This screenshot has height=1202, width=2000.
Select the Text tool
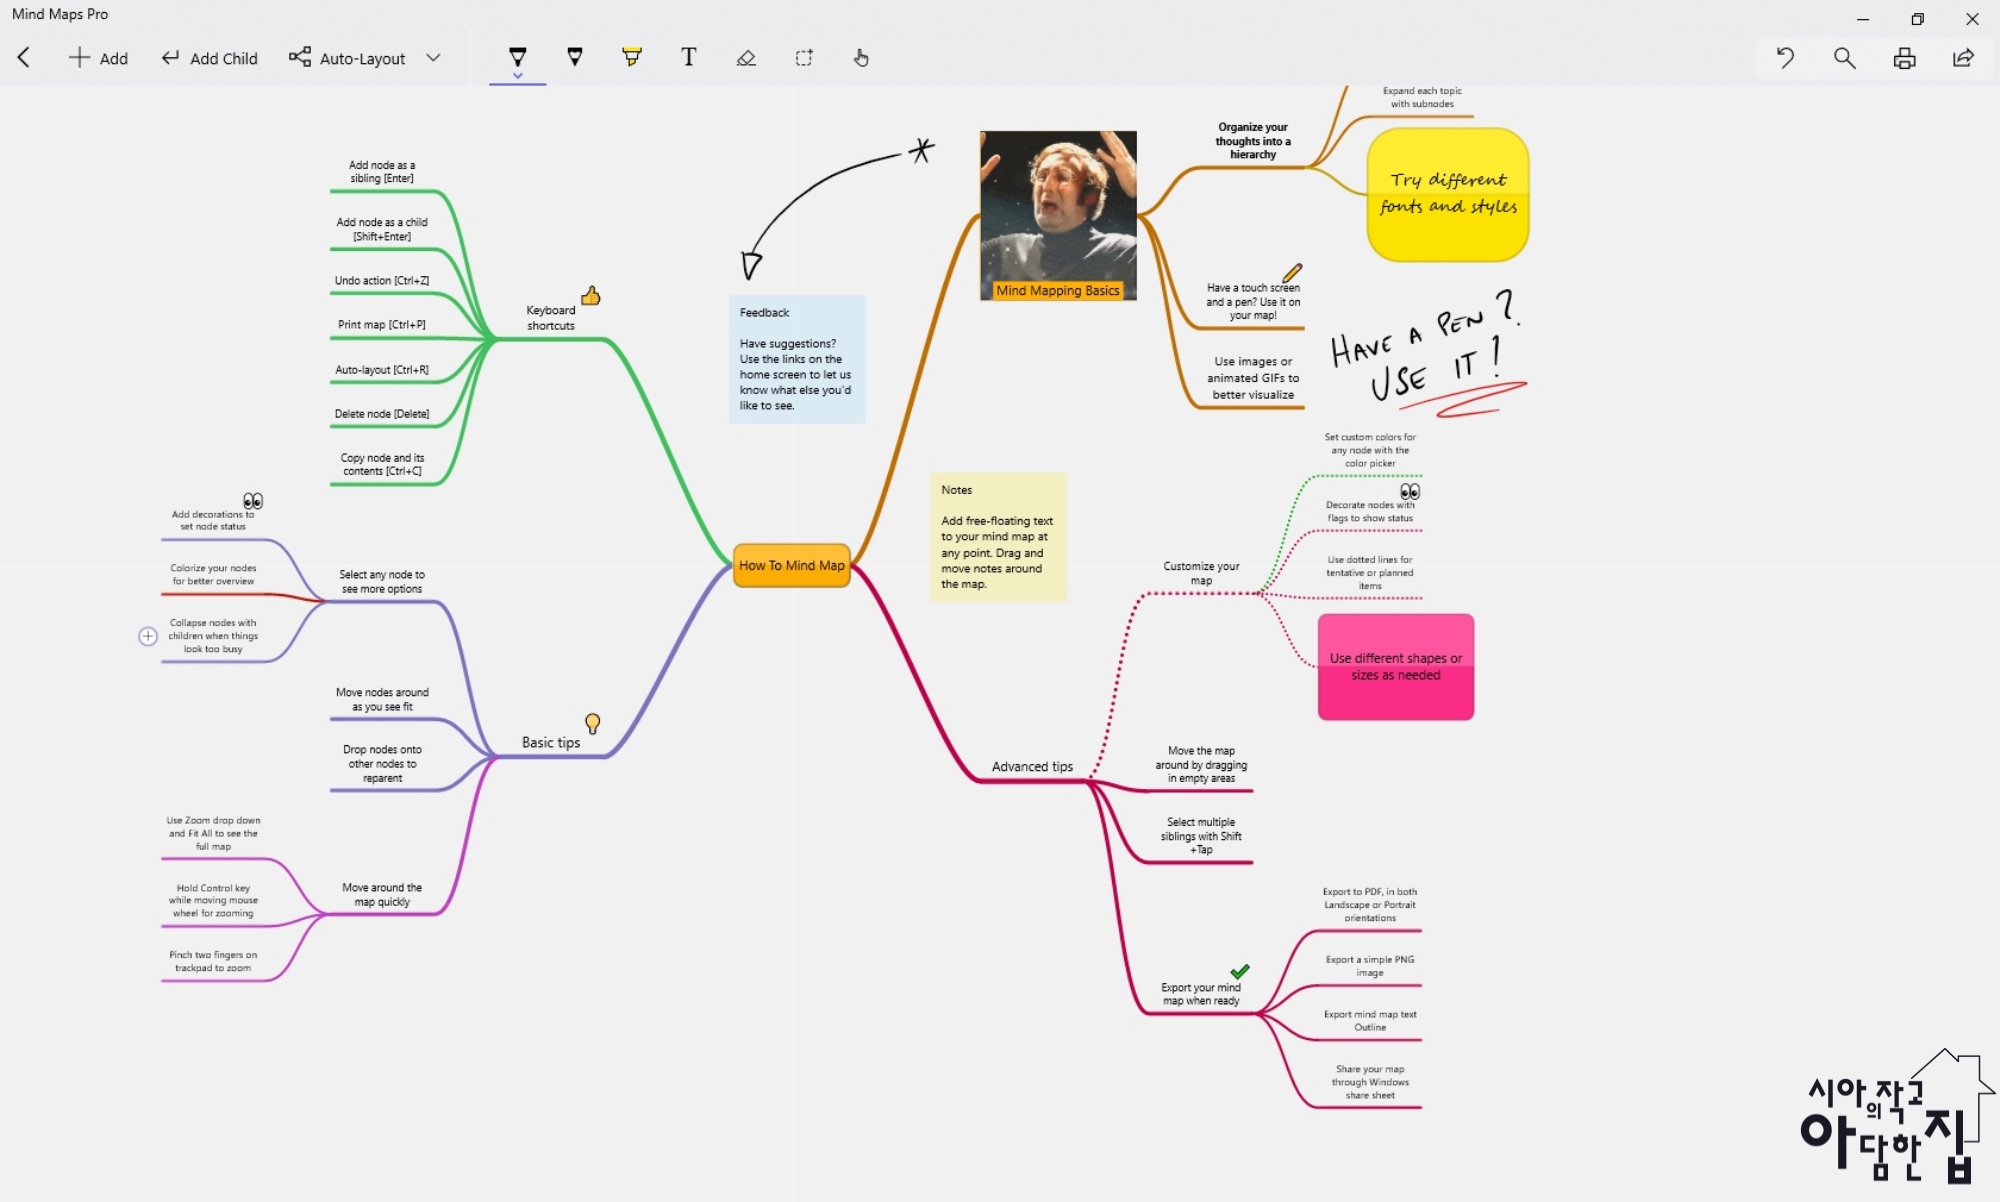688,57
